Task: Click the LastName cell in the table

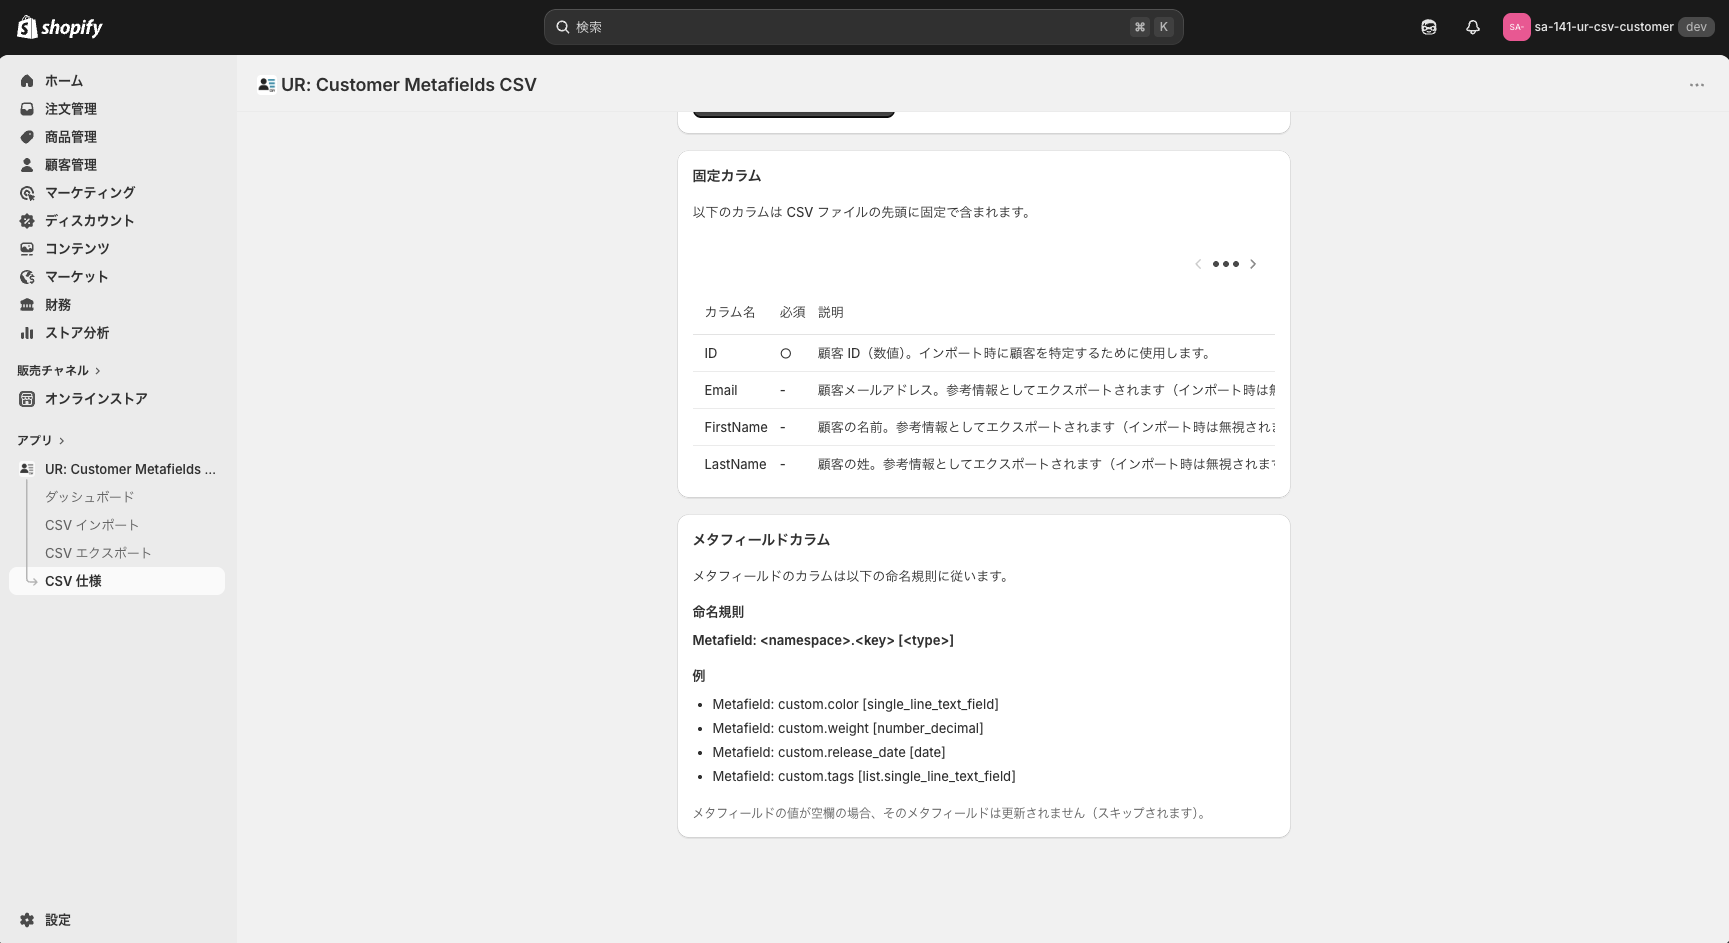Action: pyautogui.click(x=735, y=464)
